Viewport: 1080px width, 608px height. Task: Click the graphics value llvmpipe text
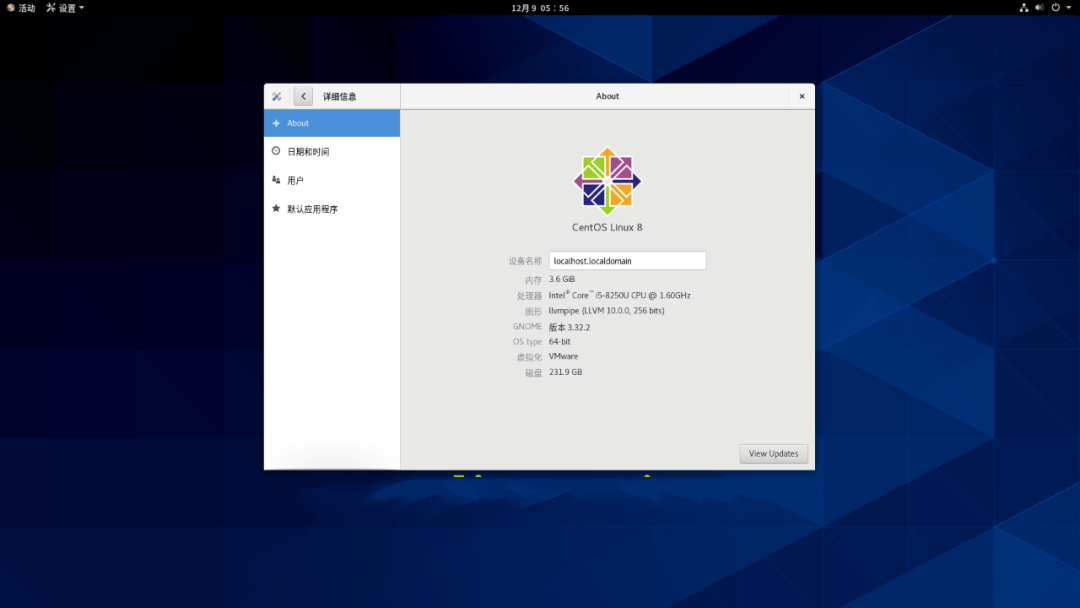coord(606,311)
